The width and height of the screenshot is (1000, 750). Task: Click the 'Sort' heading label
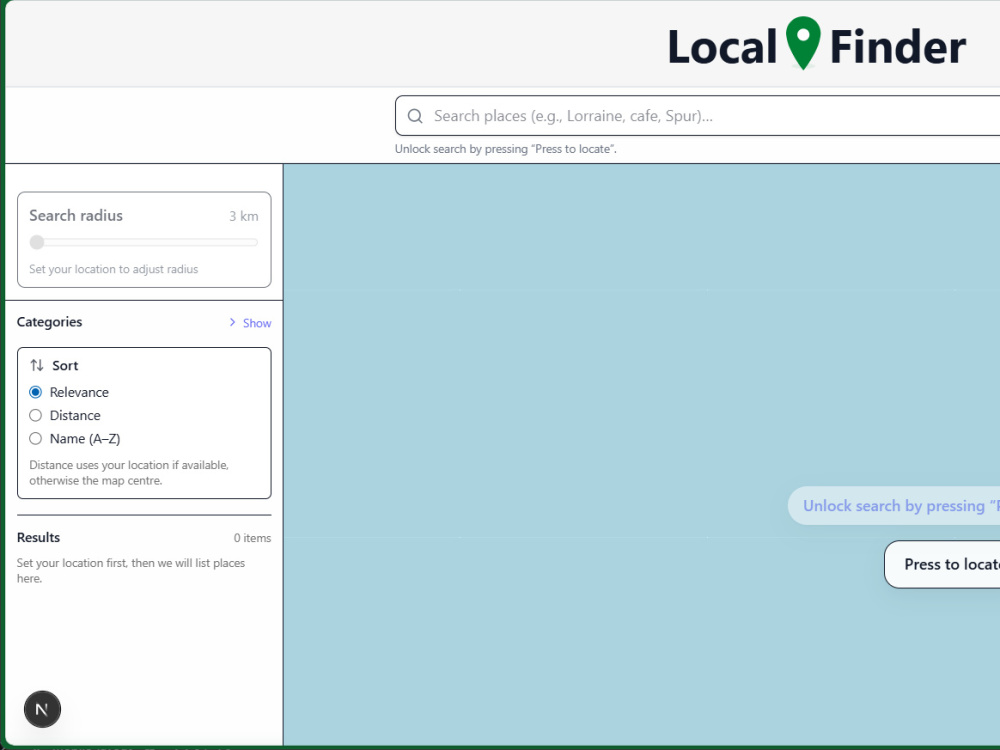65,365
